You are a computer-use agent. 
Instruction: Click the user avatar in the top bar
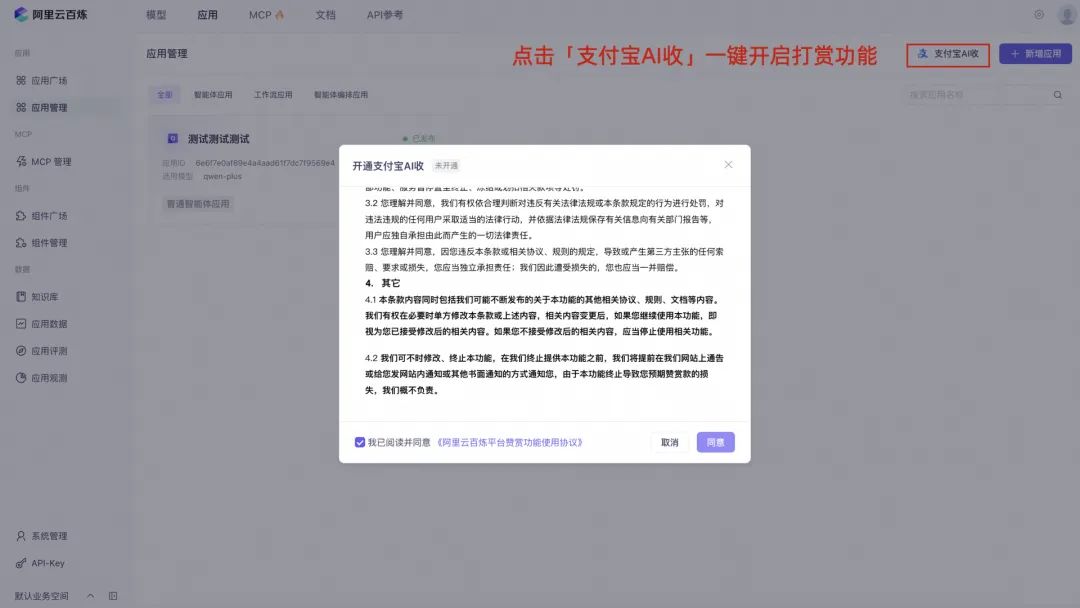tap(1066, 15)
